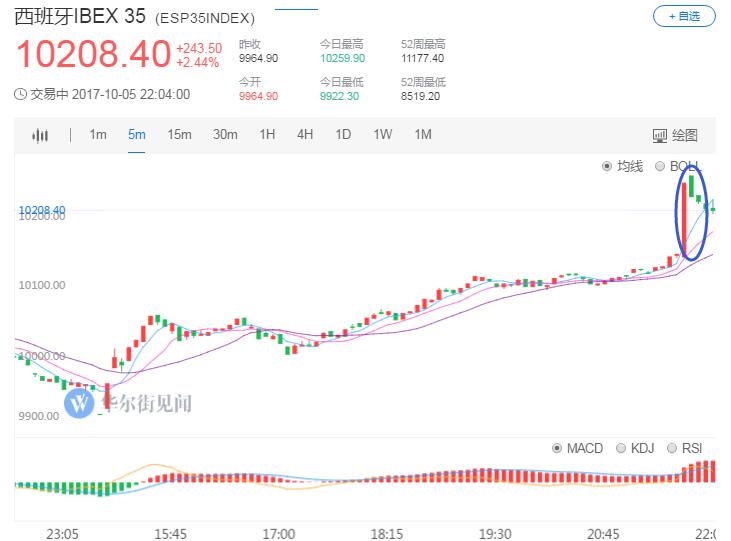The image size is (731, 541).
Task: Select the BOLL indicator radio button
Action: tap(659, 166)
